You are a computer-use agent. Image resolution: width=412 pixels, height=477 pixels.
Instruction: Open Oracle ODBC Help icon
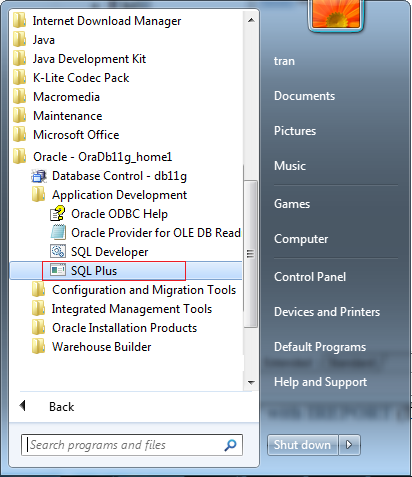58,213
